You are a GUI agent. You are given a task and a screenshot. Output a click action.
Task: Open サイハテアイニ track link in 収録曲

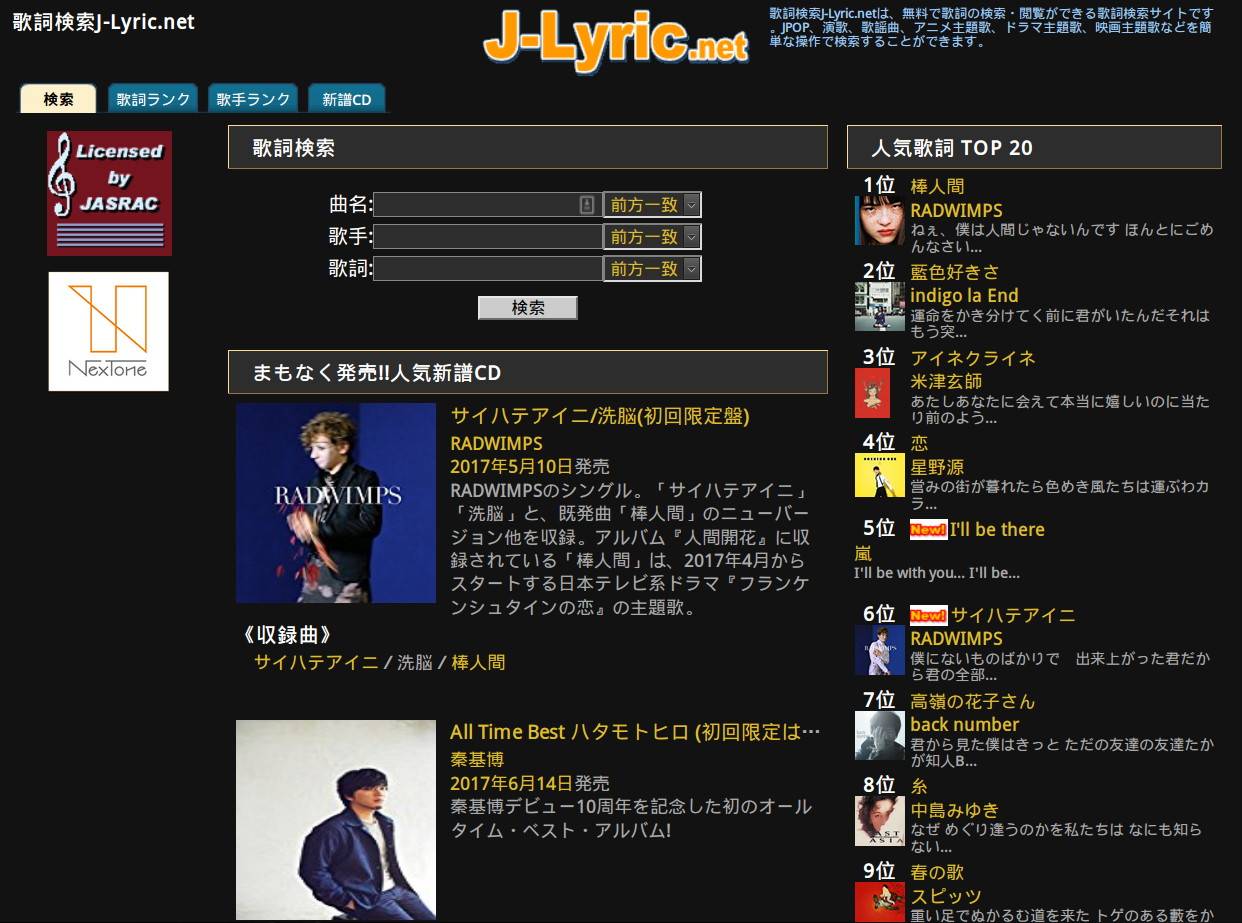[x=316, y=662]
